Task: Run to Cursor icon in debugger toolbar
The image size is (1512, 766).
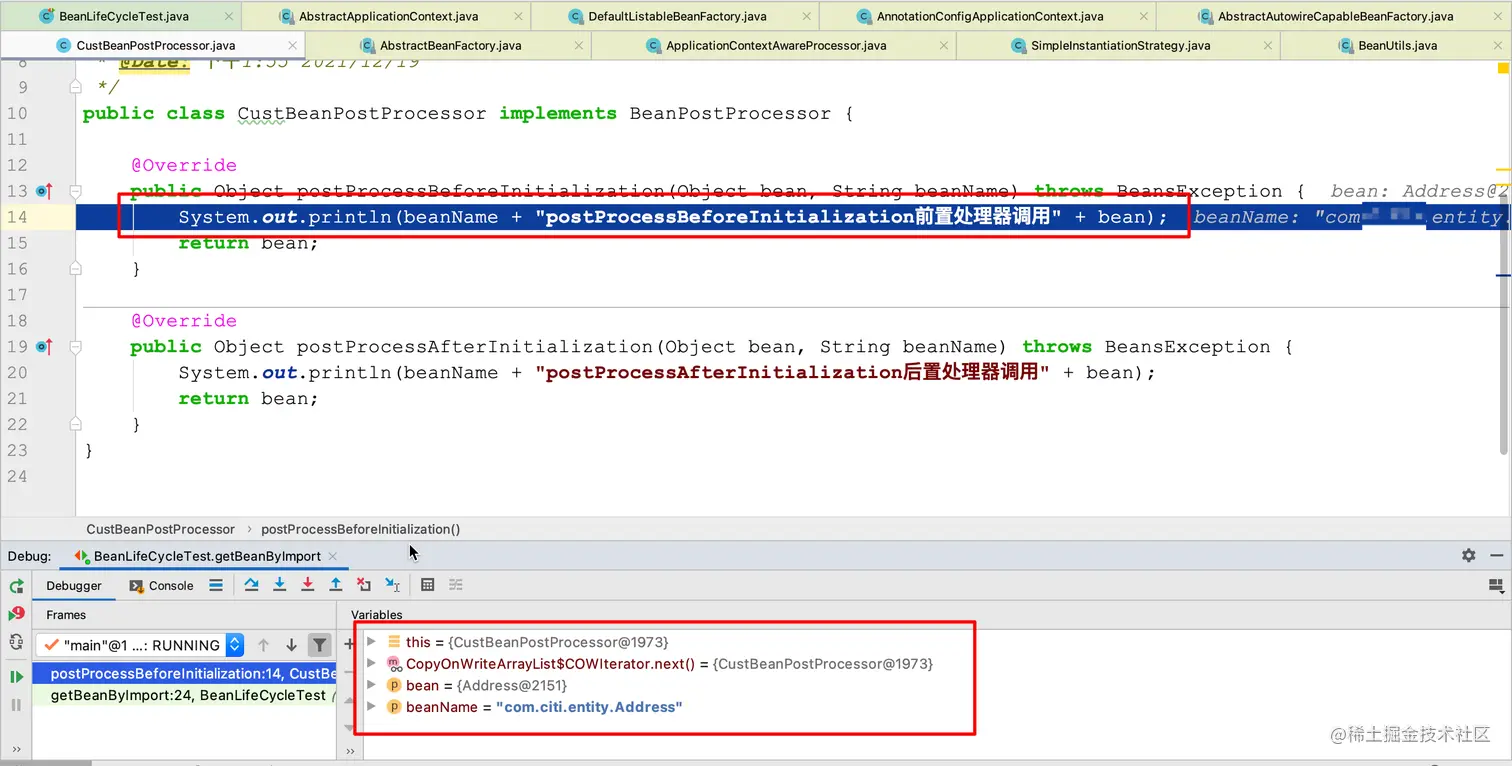Action: [392, 585]
